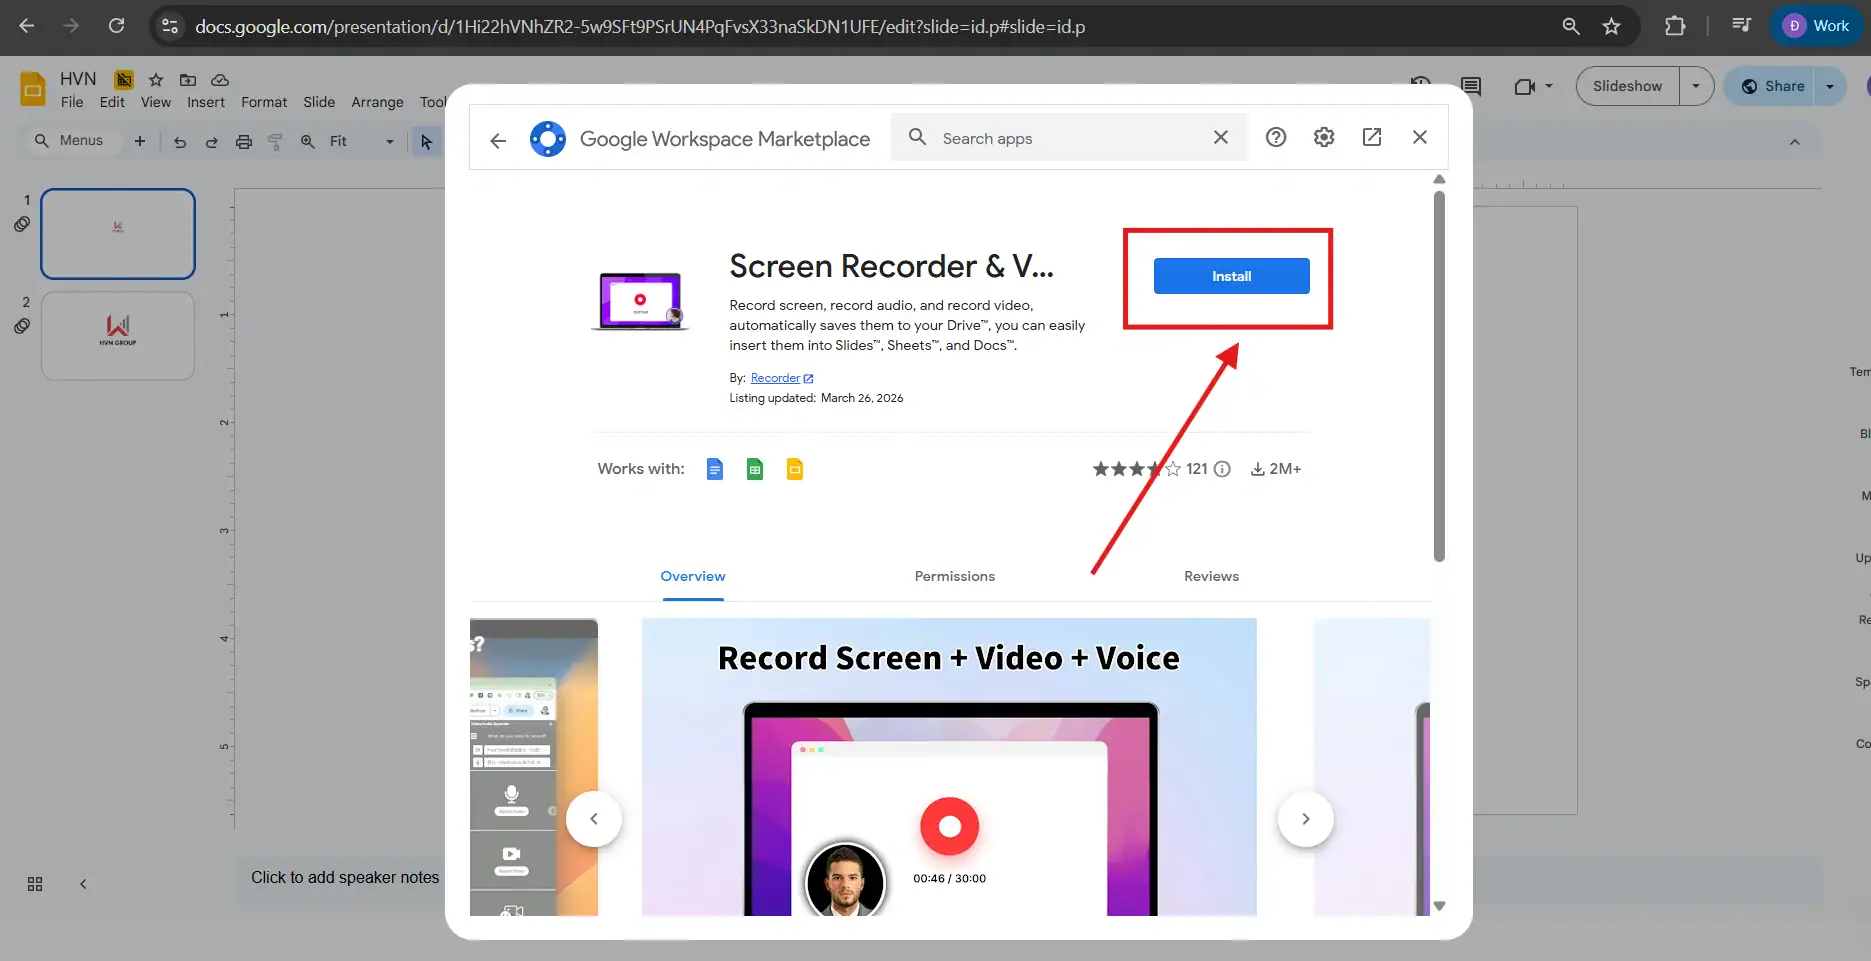Image resolution: width=1871 pixels, height=961 pixels.
Task: Click to add speaker notes
Action: (x=345, y=878)
